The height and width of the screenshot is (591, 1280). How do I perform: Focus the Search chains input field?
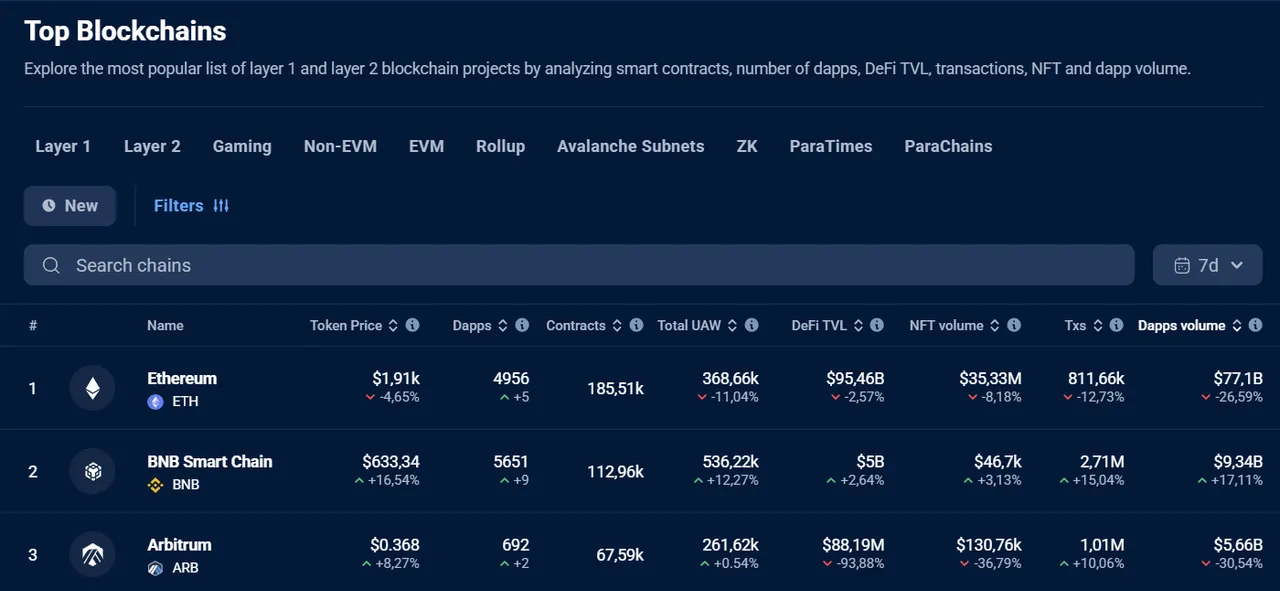pos(579,265)
